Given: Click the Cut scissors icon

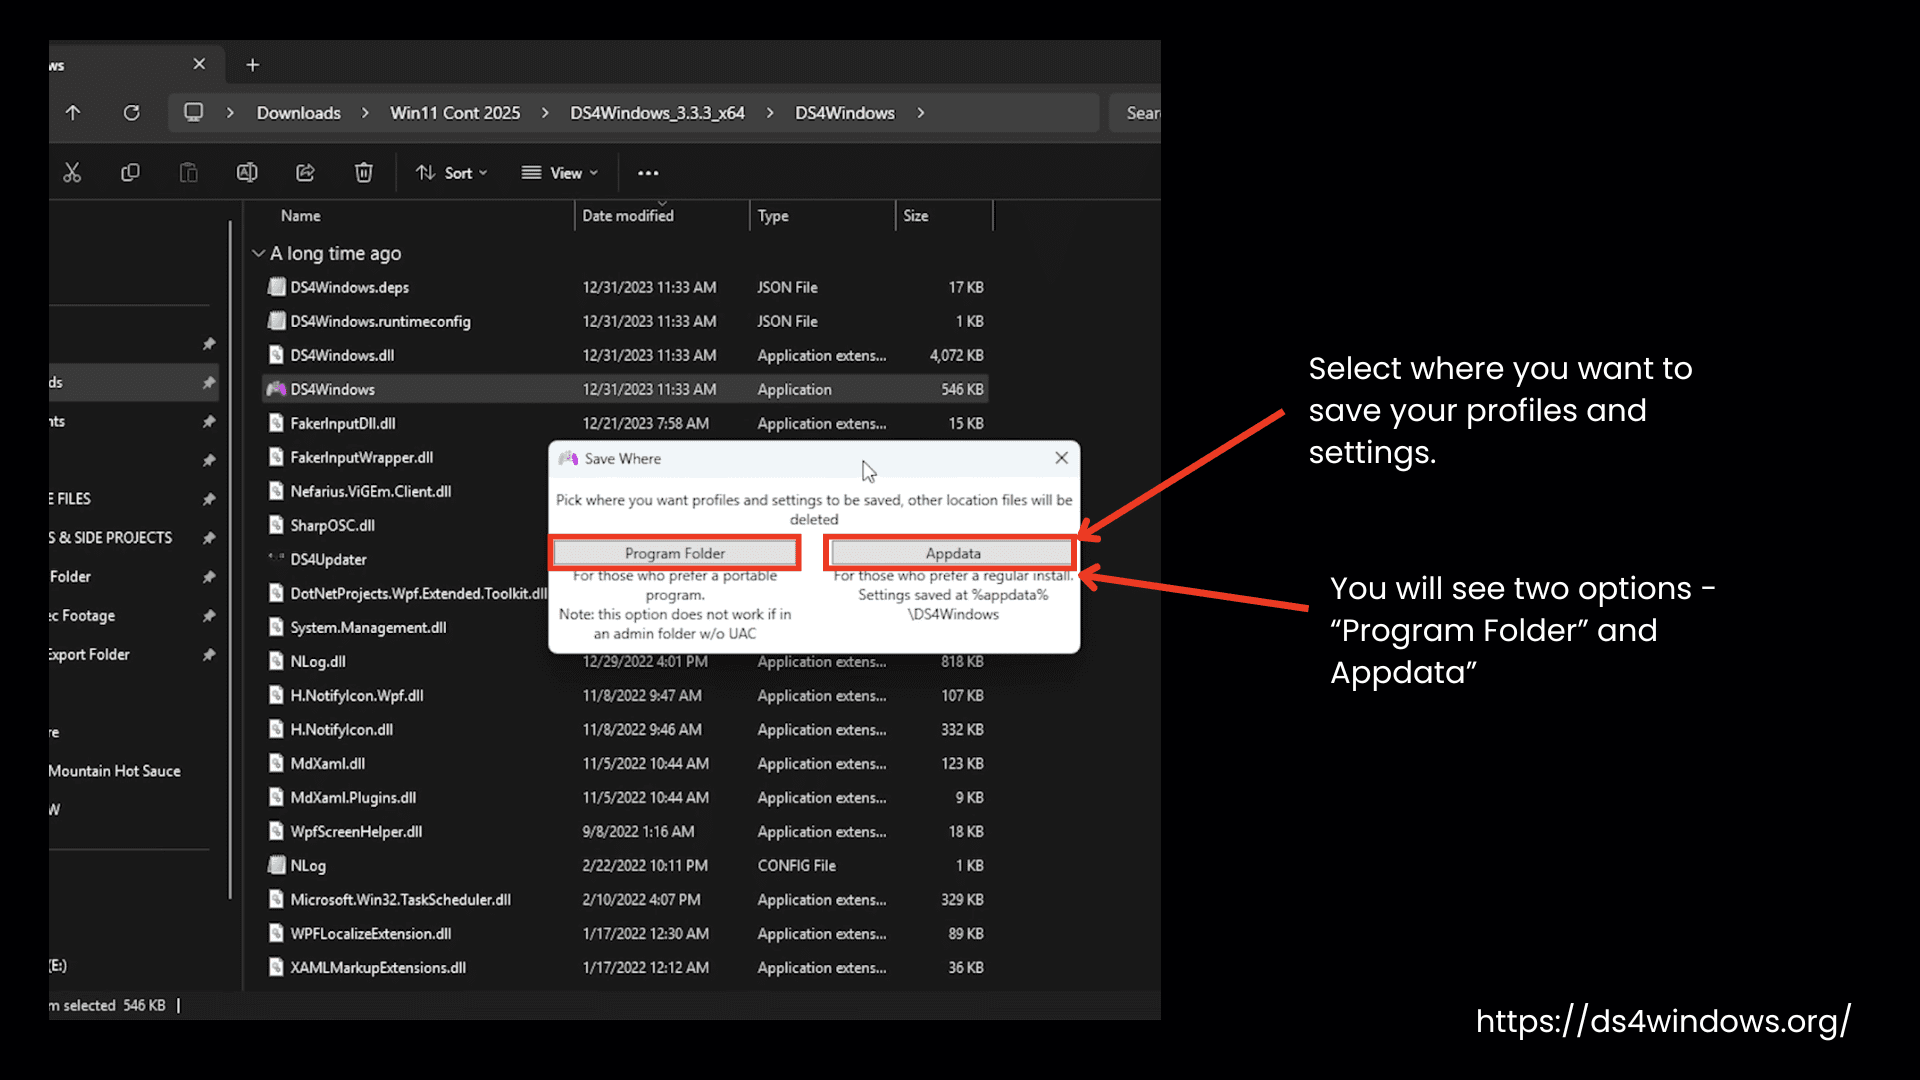Looking at the screenshot, I should pyautogui.click(x=72, y=173).
